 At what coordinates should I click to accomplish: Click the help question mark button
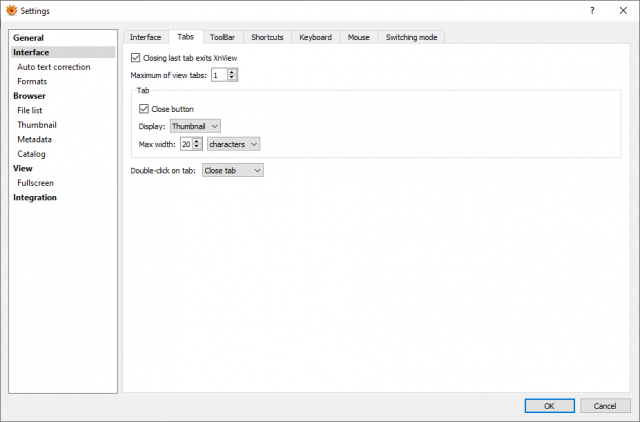[592, 11]
